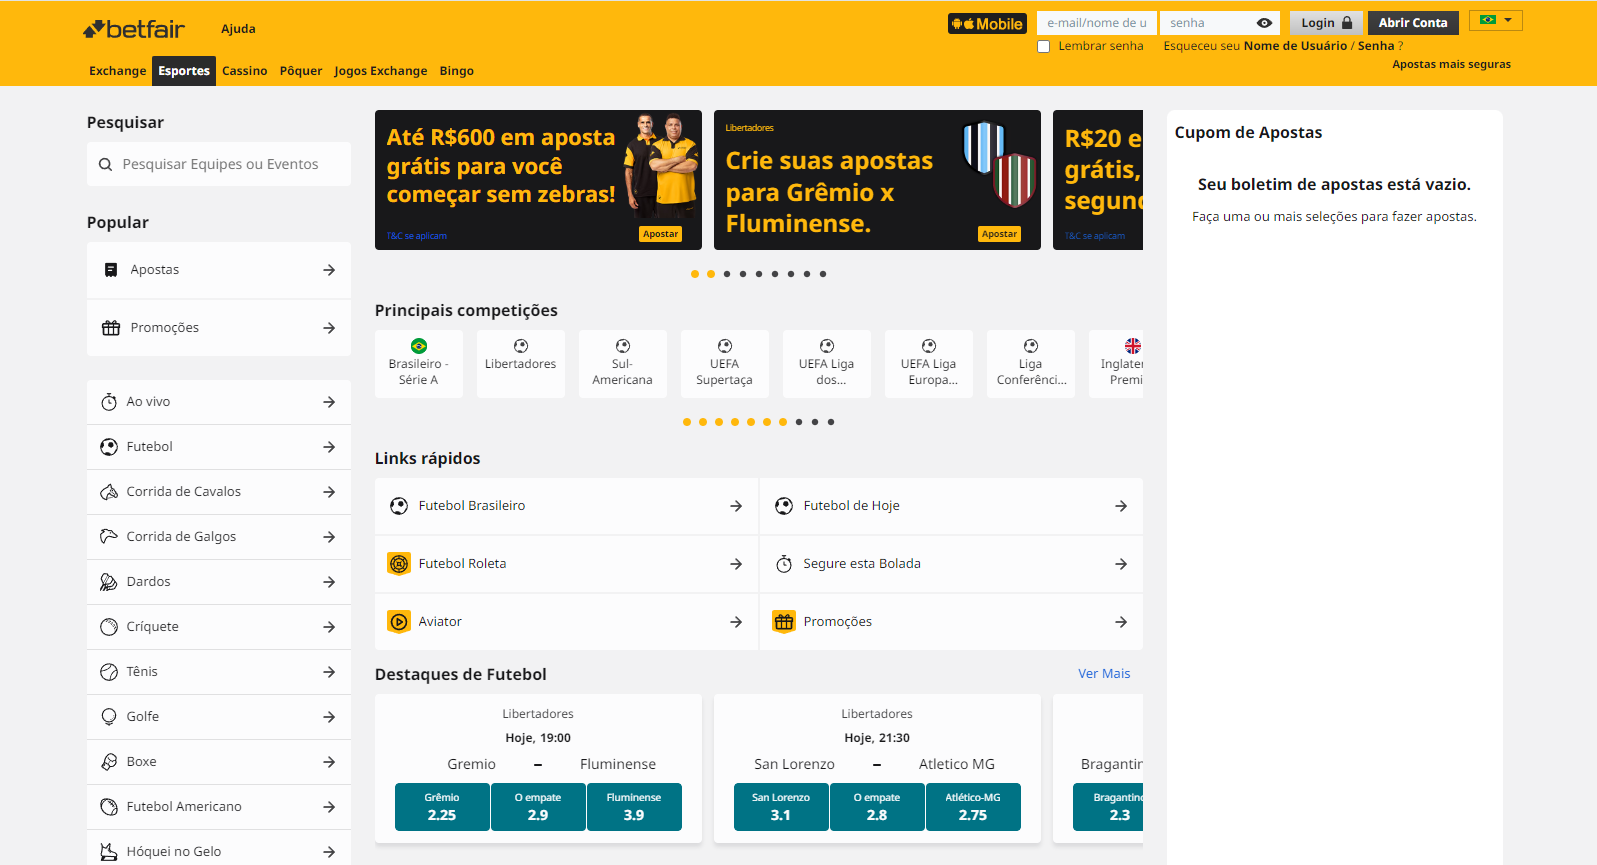This screenshot has height=865, width=1597.
Task: Click the Login button
Action: tap(1326, 23)
